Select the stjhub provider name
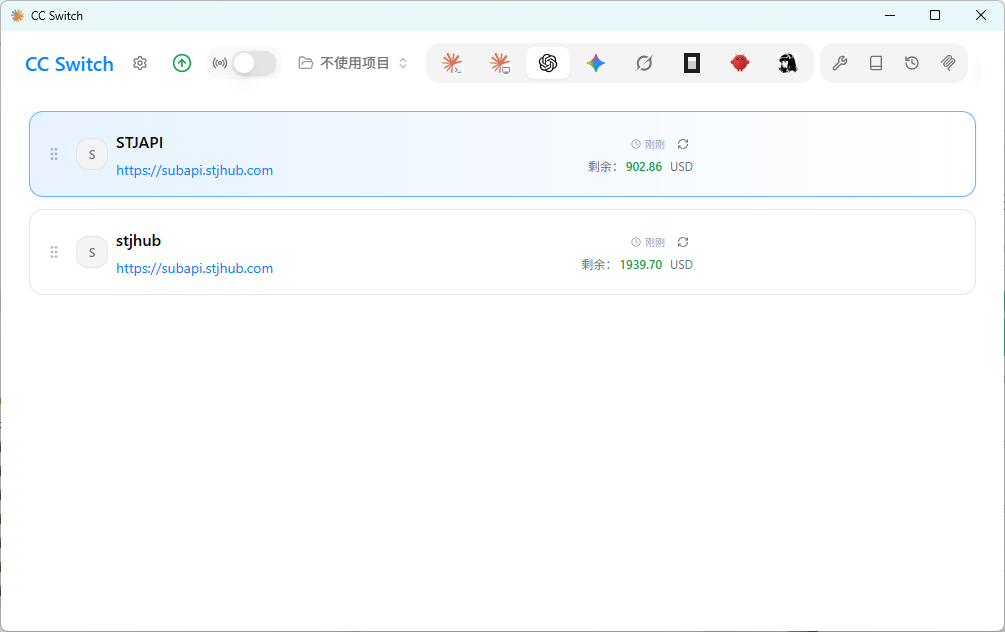The height and width of the screenshot is (632, 1005). click(138, 241)
